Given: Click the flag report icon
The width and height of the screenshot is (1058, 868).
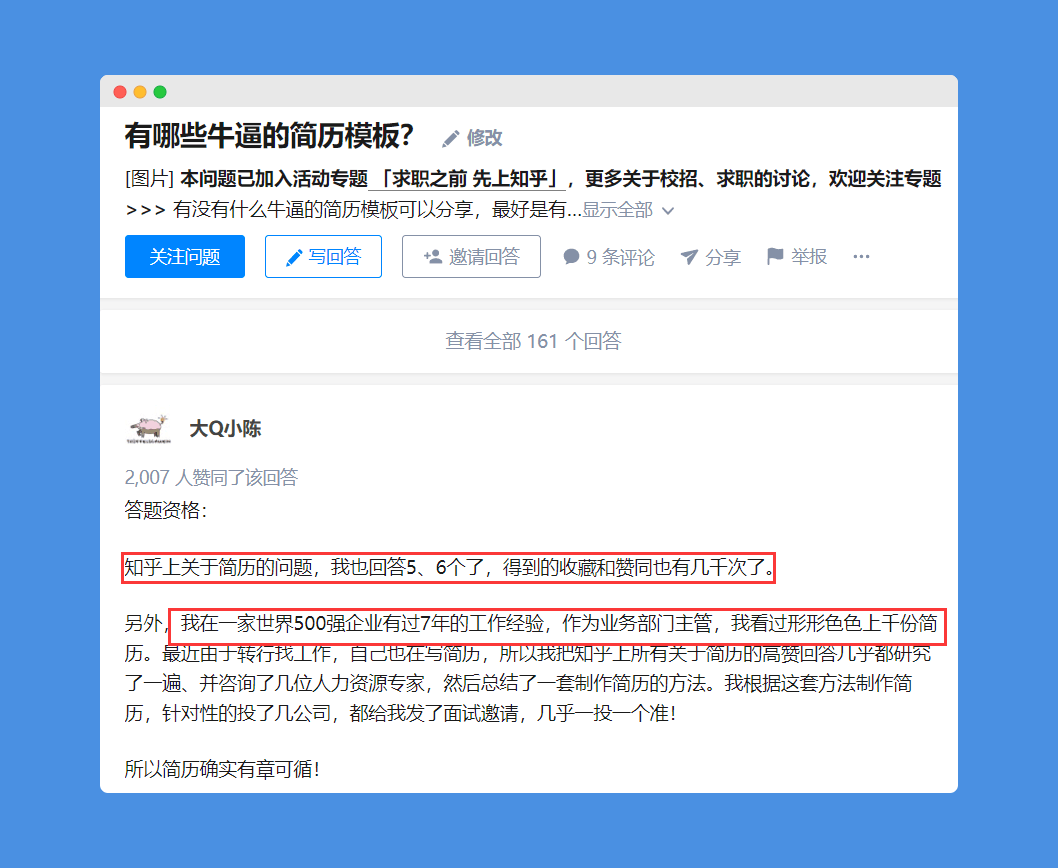Looking at the screenshot, I should [x=775, y=256].
